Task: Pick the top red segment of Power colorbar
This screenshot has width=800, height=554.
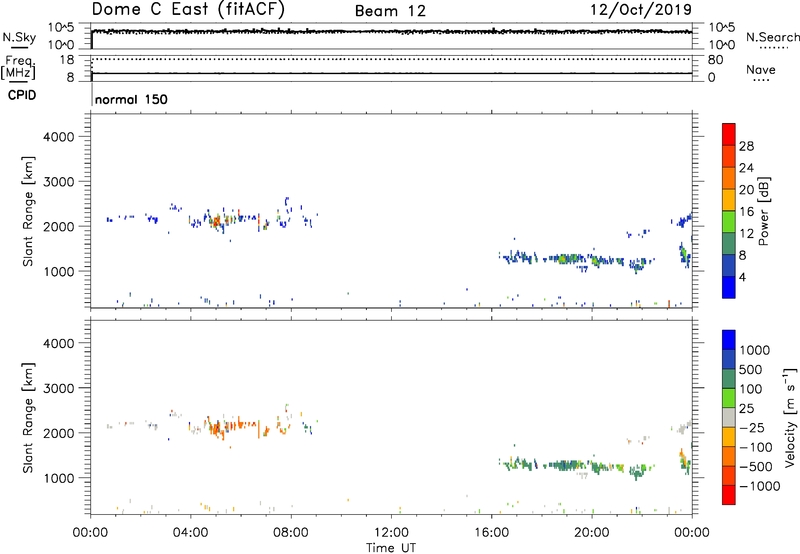Action: click(x=729, y=134)
